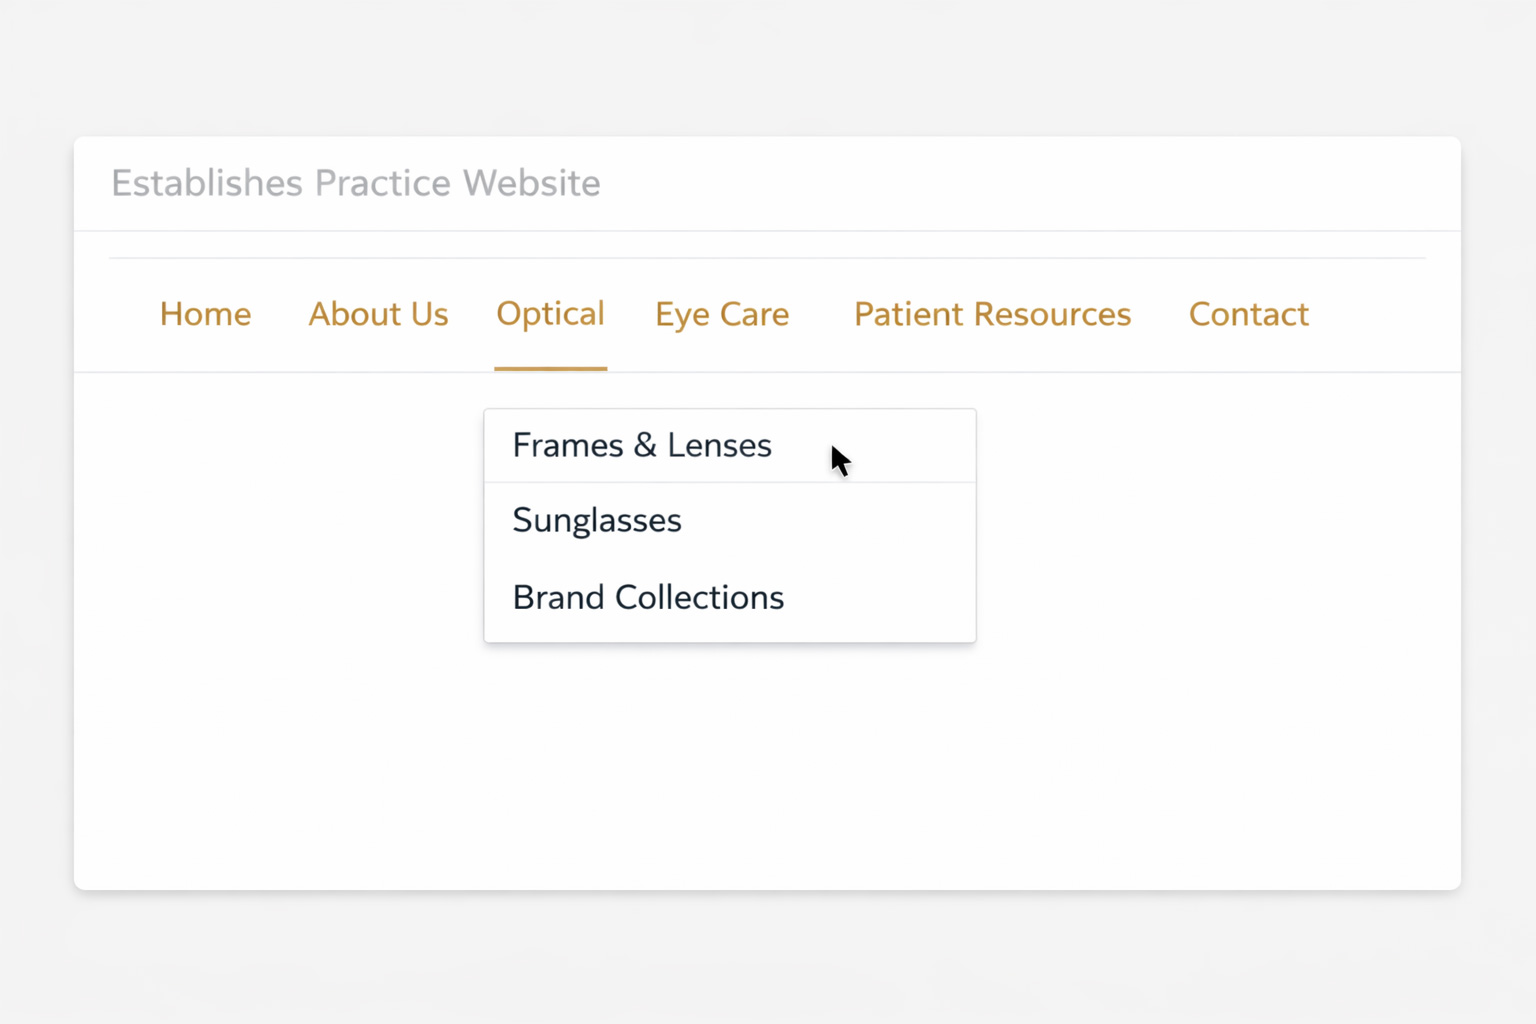The image size is (1536, 1024).
Task: Select the Home navigation item
Action: (x=205, y=313)
